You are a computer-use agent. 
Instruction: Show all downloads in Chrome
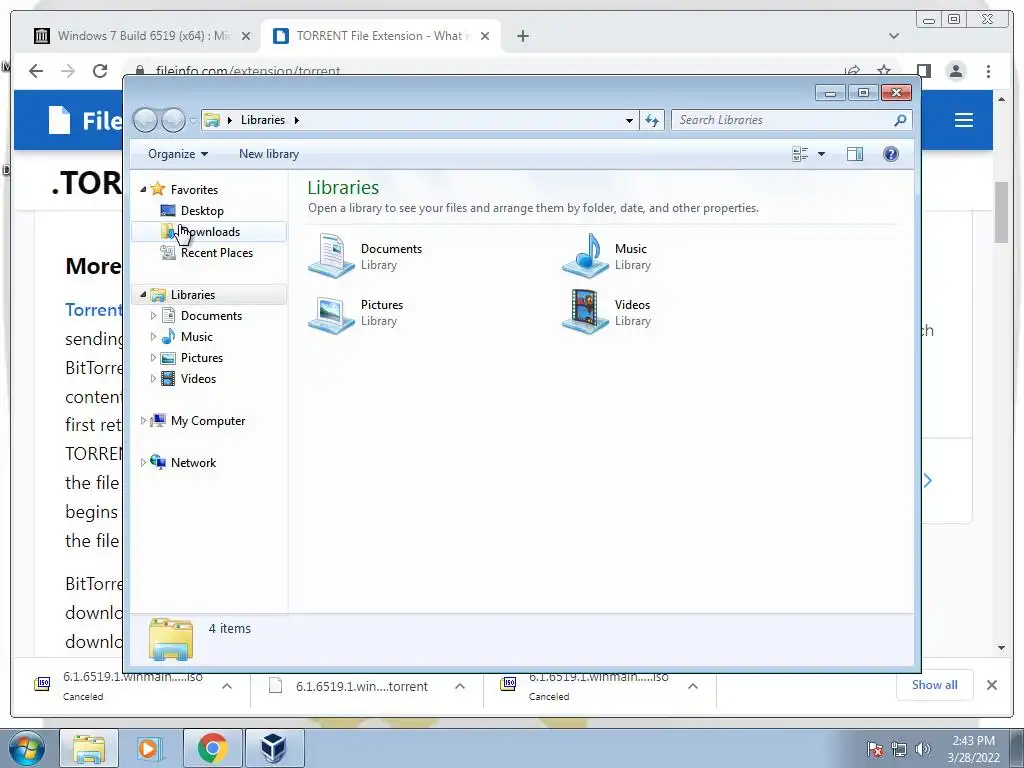point(935,684)
